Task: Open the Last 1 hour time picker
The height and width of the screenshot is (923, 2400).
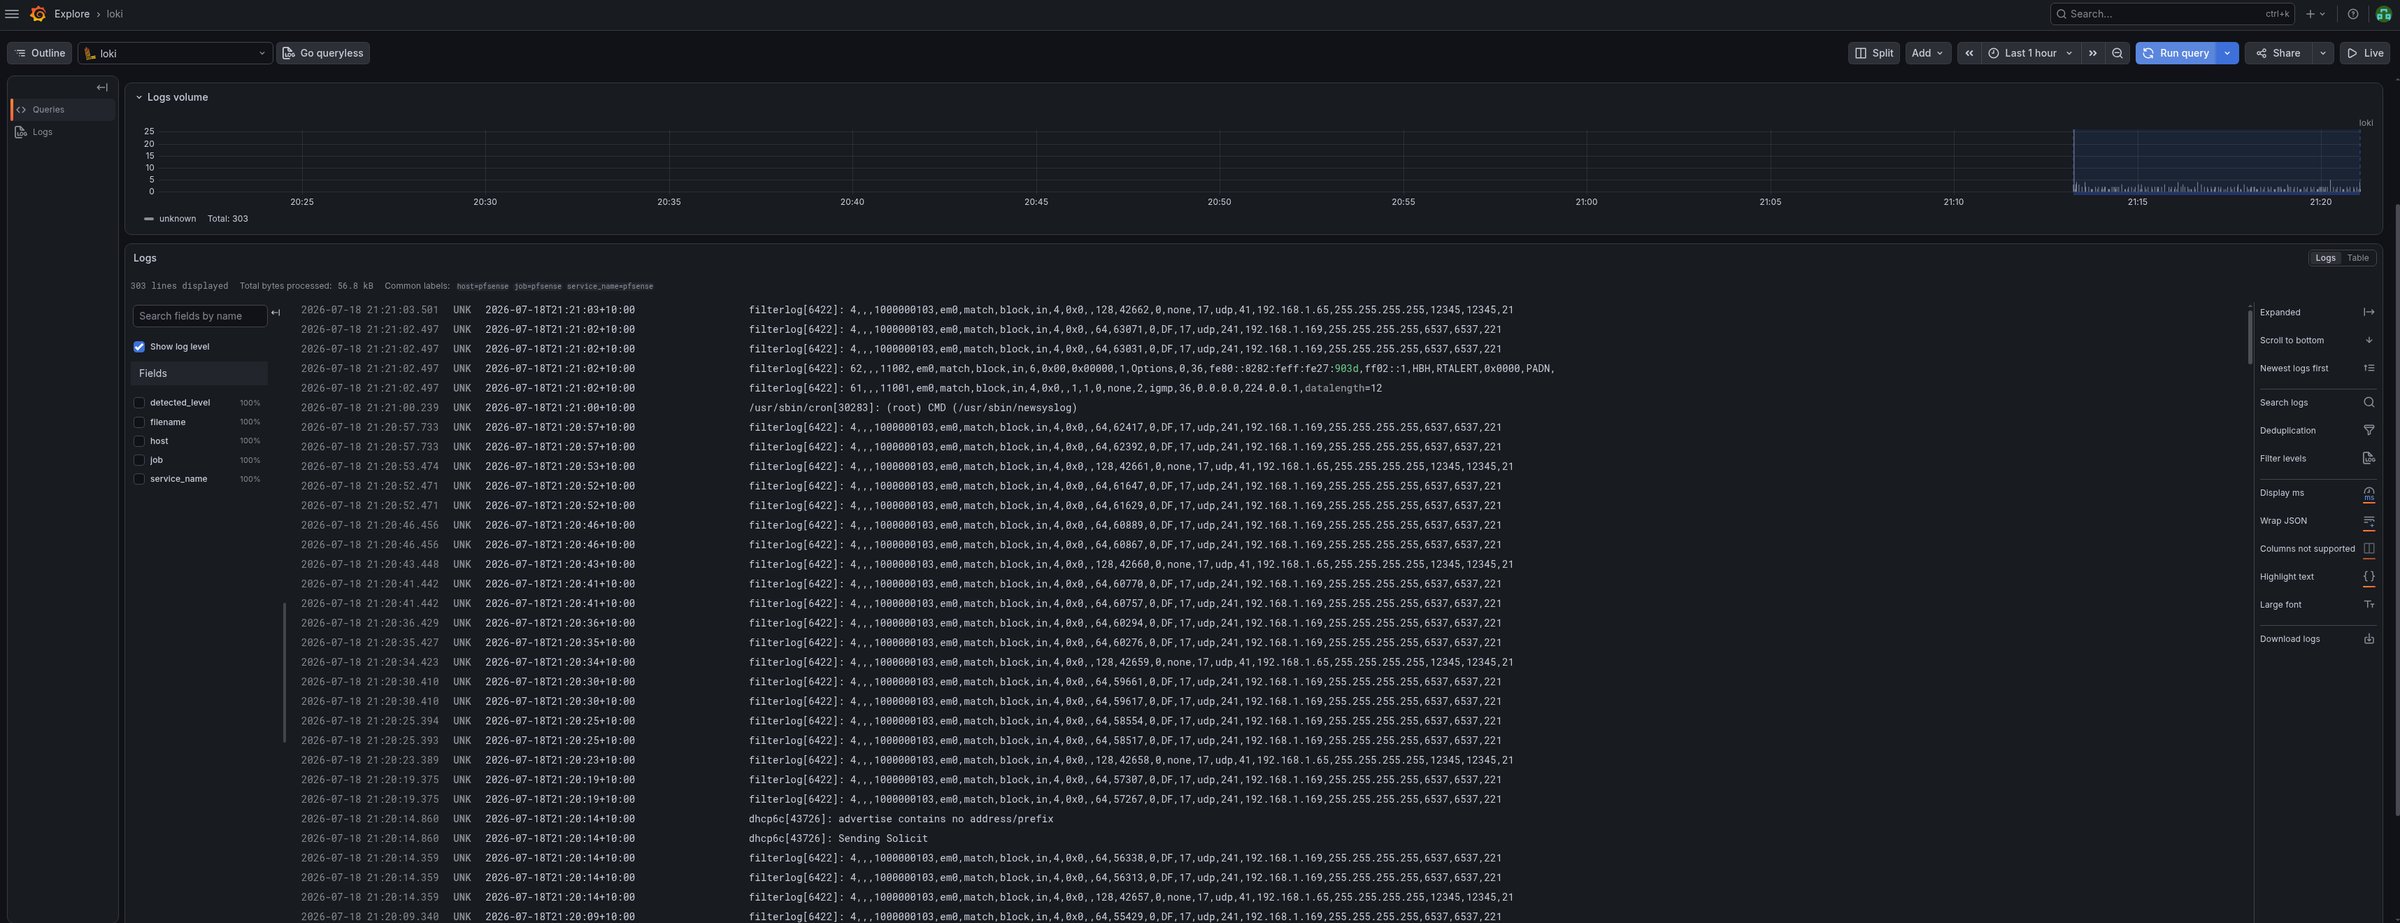Action: (x=2030, y=53)
